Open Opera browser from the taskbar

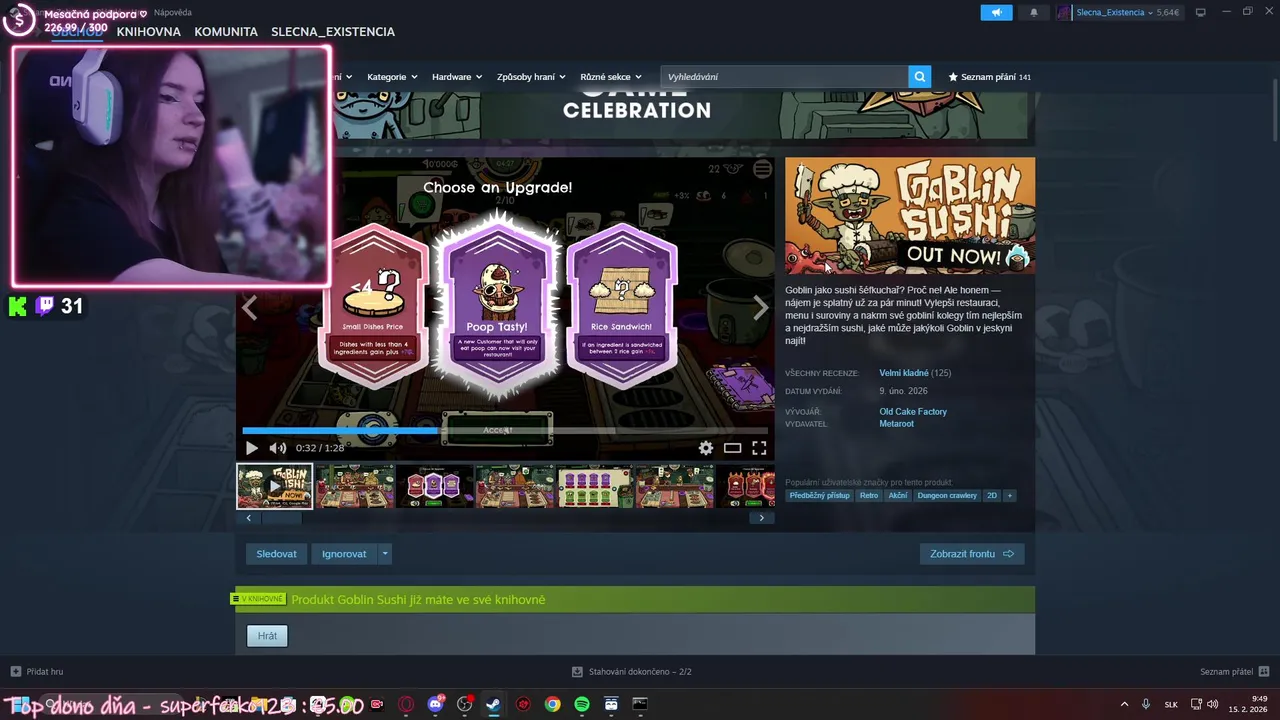coord(406,704)
